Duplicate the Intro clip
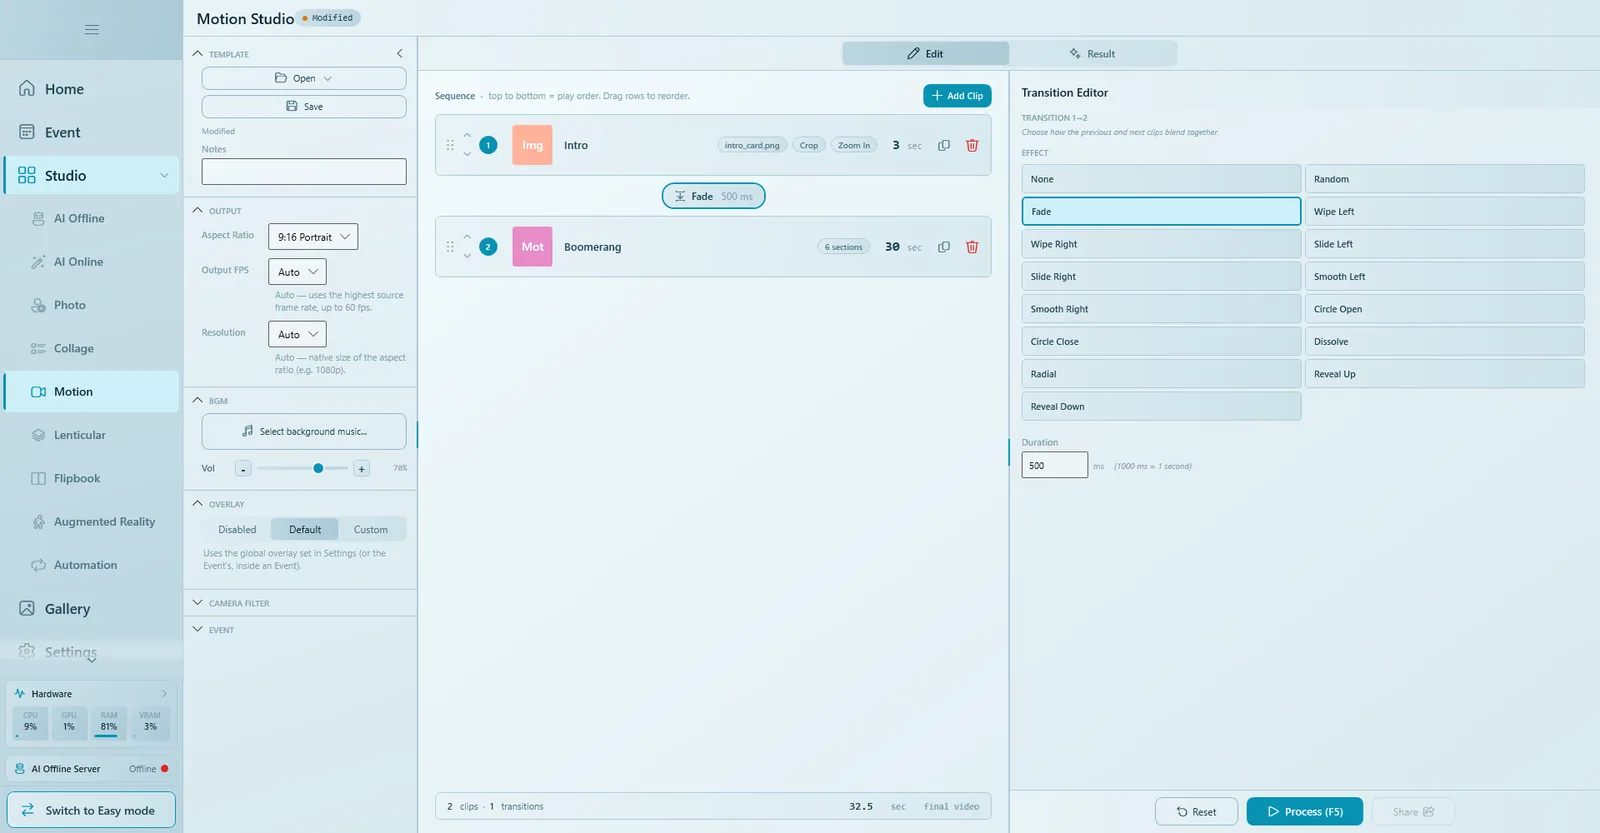1600x833 pixels. click(x=944, y=145)
